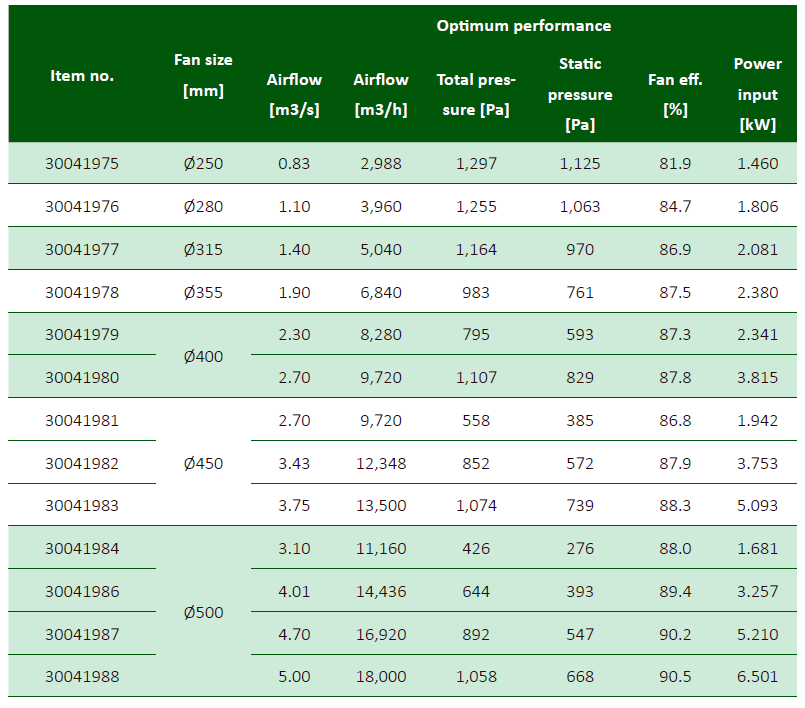Select the 761 static pressure value

point(580,292)
